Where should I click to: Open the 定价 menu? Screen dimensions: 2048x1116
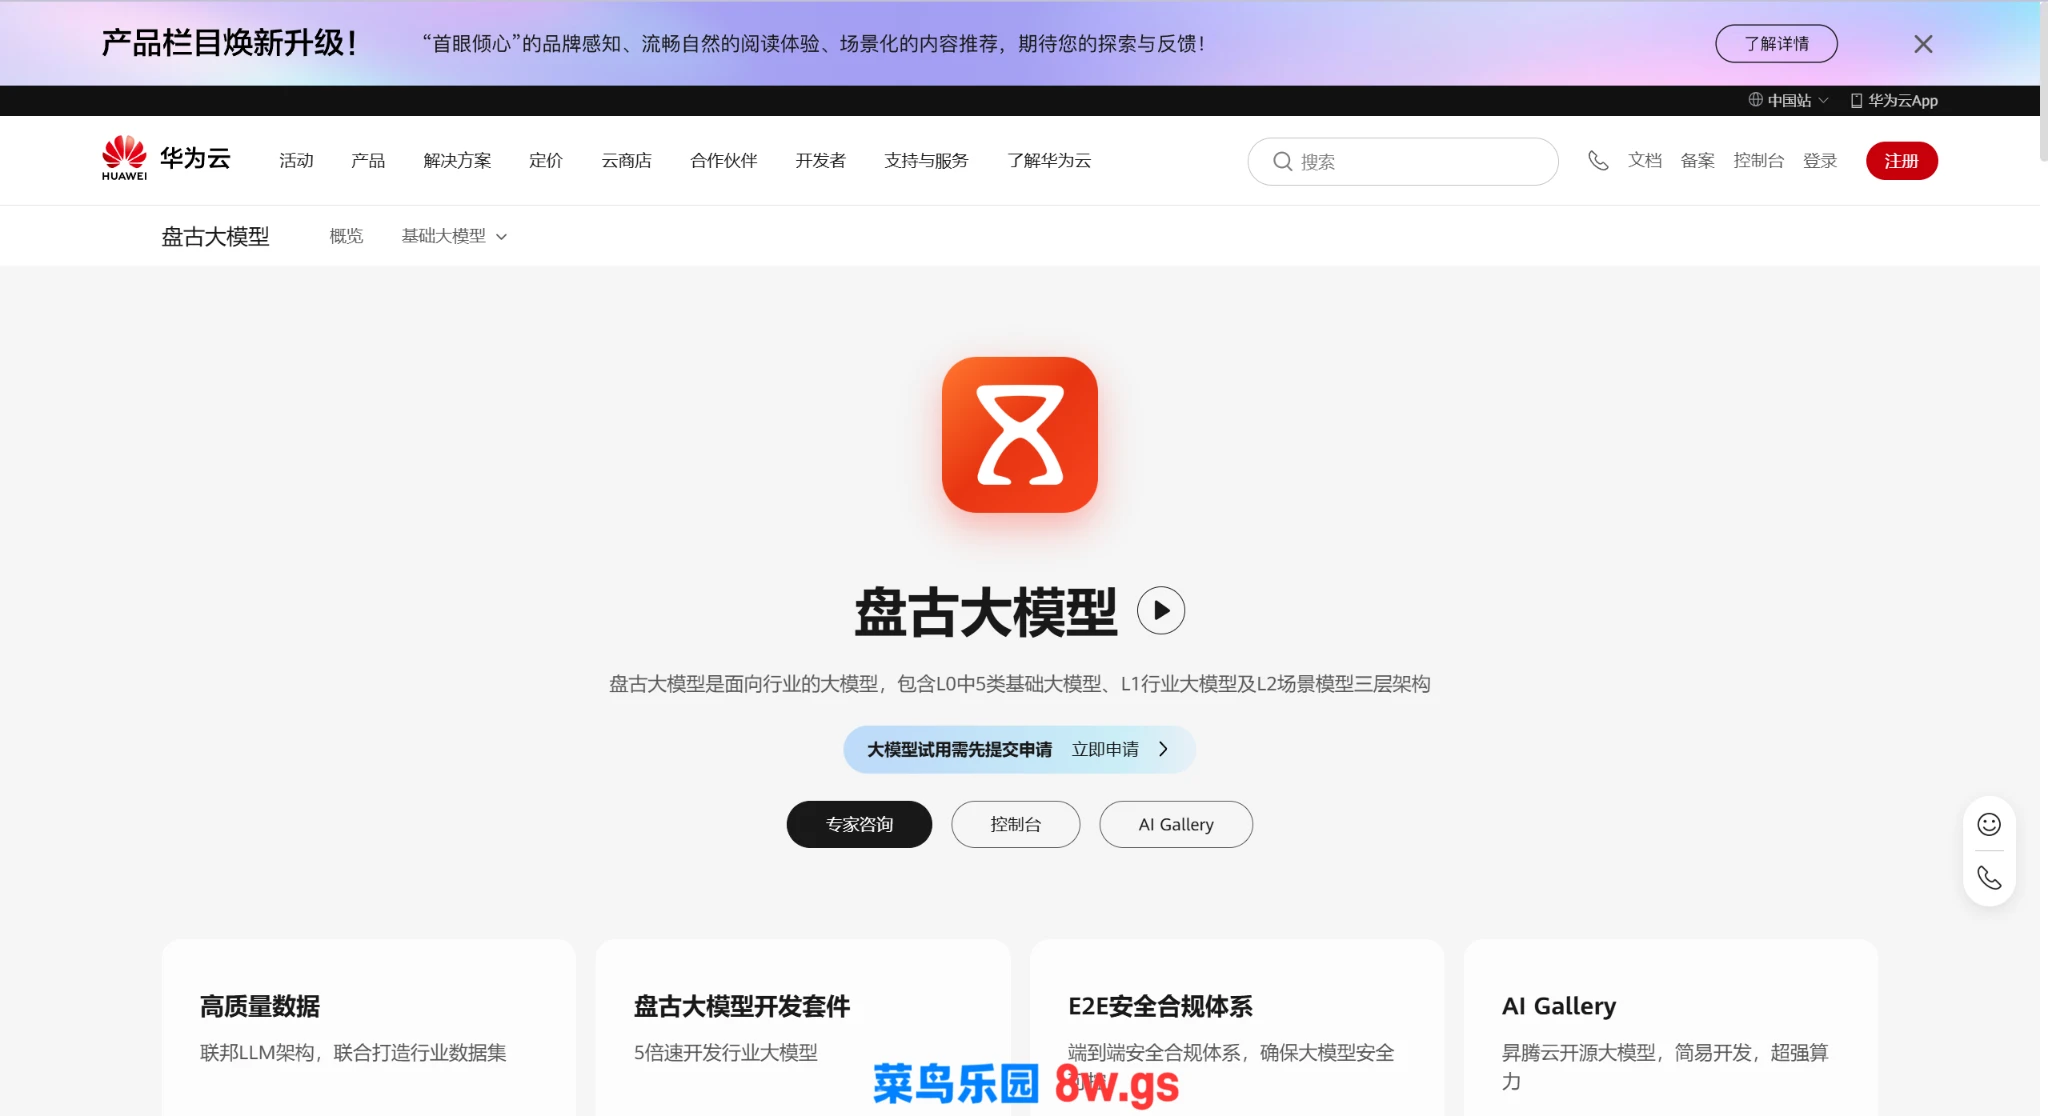click(x=546, y=160)
